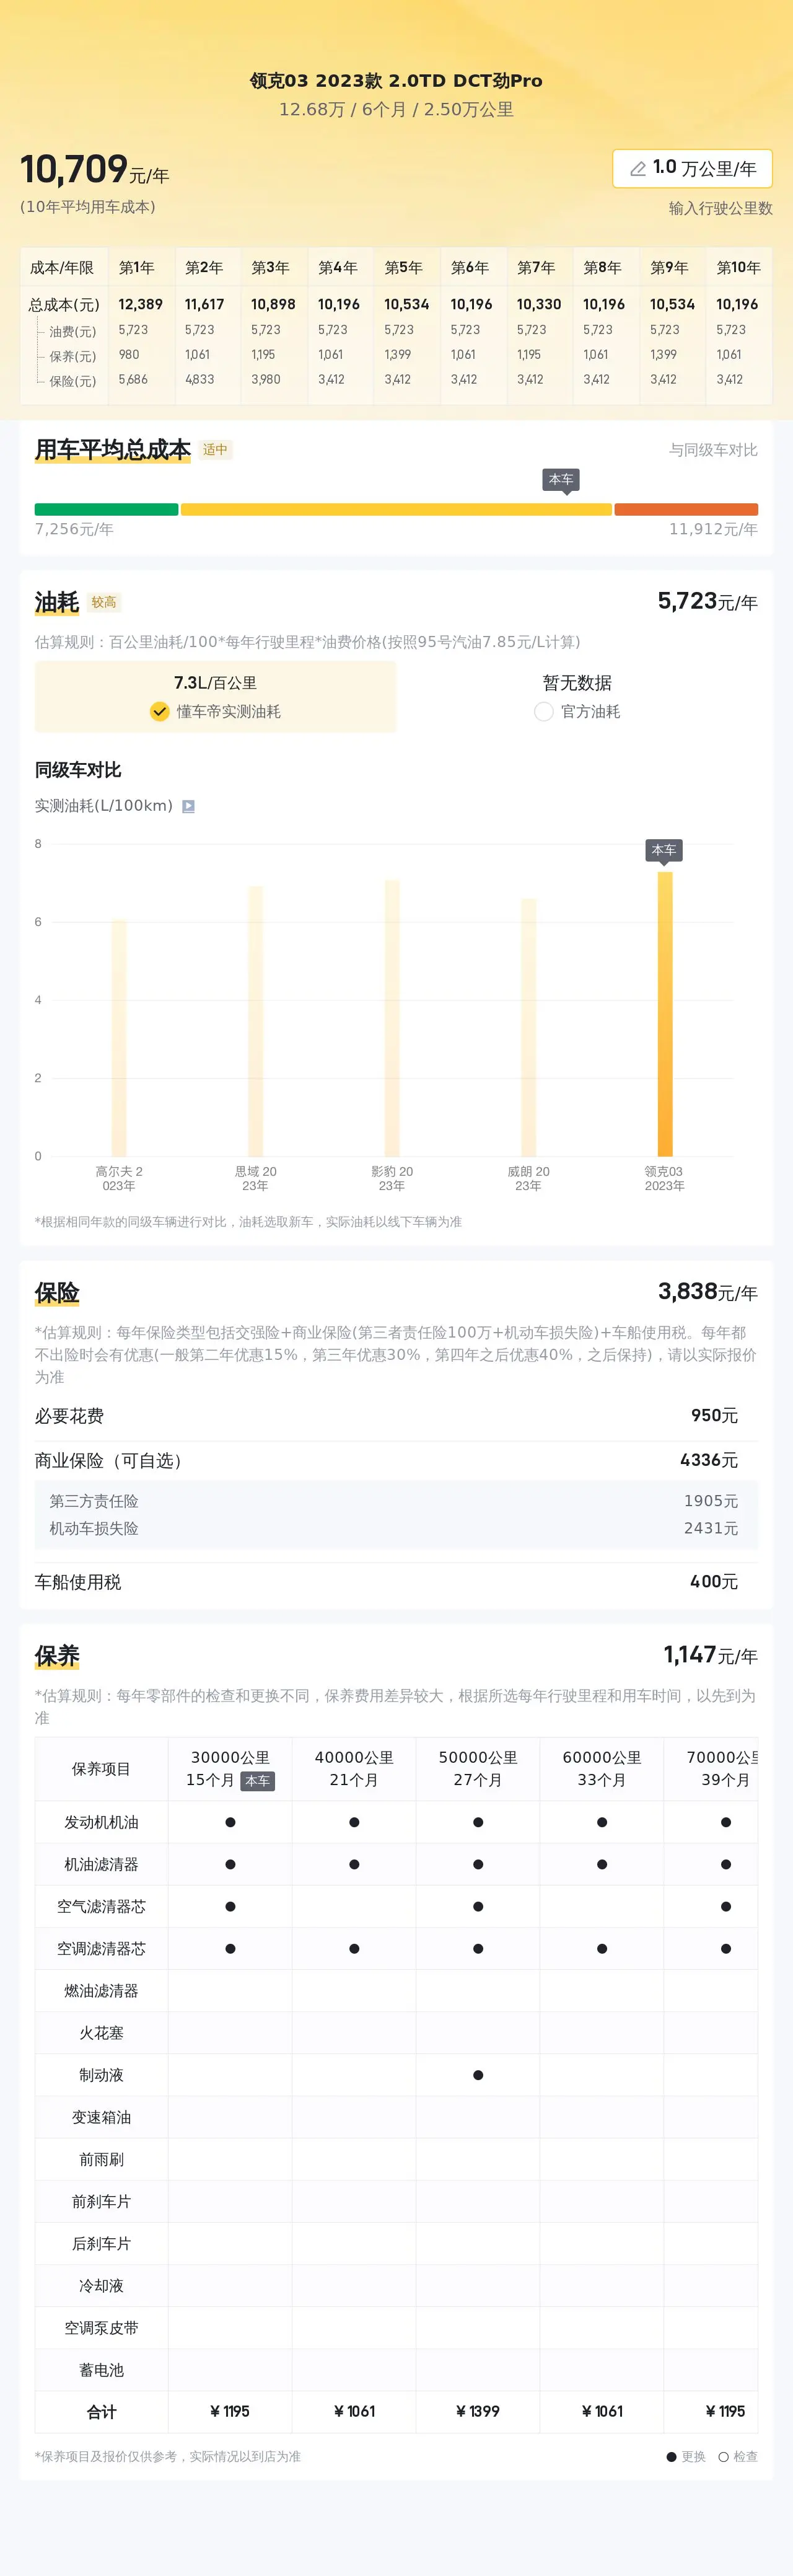Click the 发动机机油 maintenance row label

coord(101,1822)
